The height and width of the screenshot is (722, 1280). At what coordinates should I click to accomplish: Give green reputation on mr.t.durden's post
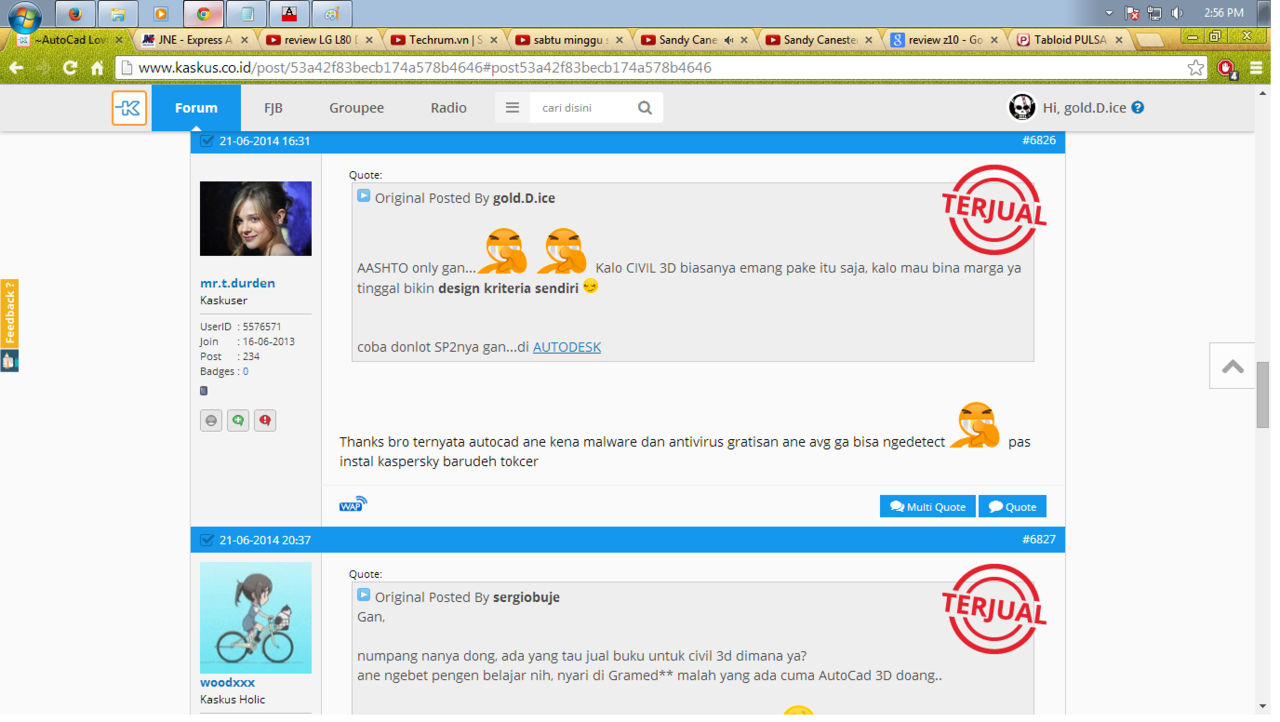238,420
